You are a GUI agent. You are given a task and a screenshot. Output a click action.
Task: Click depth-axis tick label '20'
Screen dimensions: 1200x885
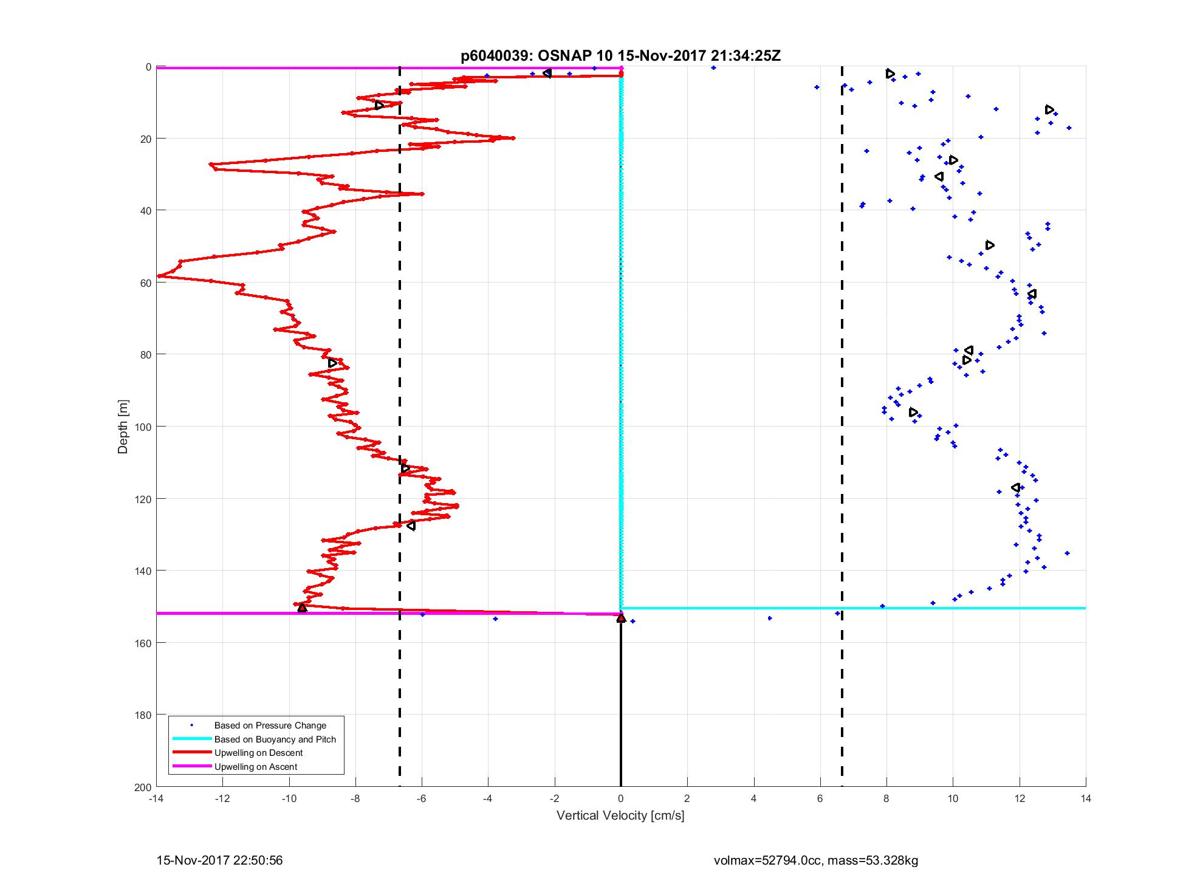[144, 139]
